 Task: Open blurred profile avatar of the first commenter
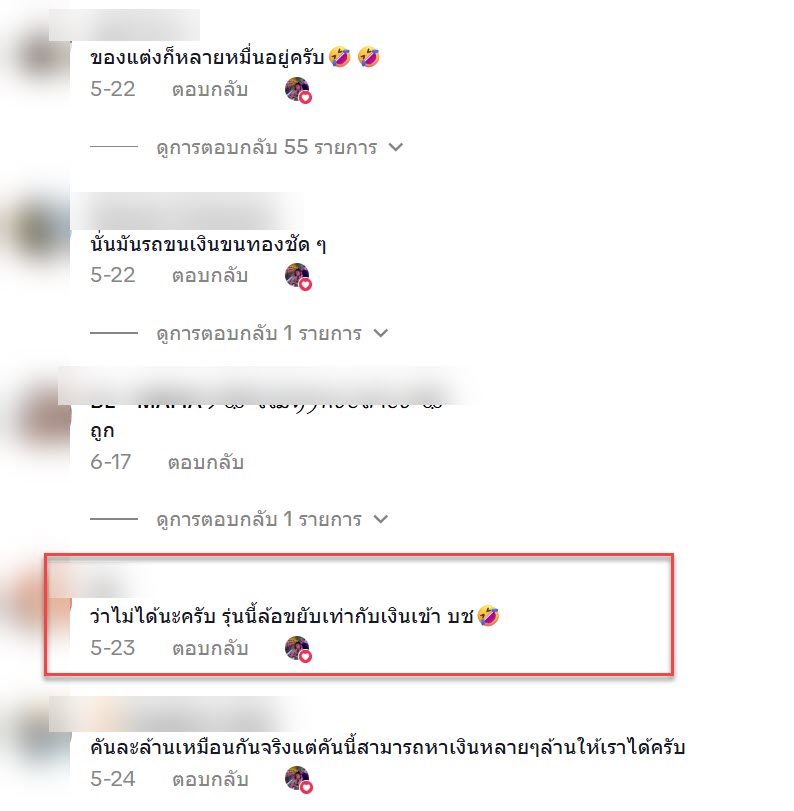pos(44,56)
